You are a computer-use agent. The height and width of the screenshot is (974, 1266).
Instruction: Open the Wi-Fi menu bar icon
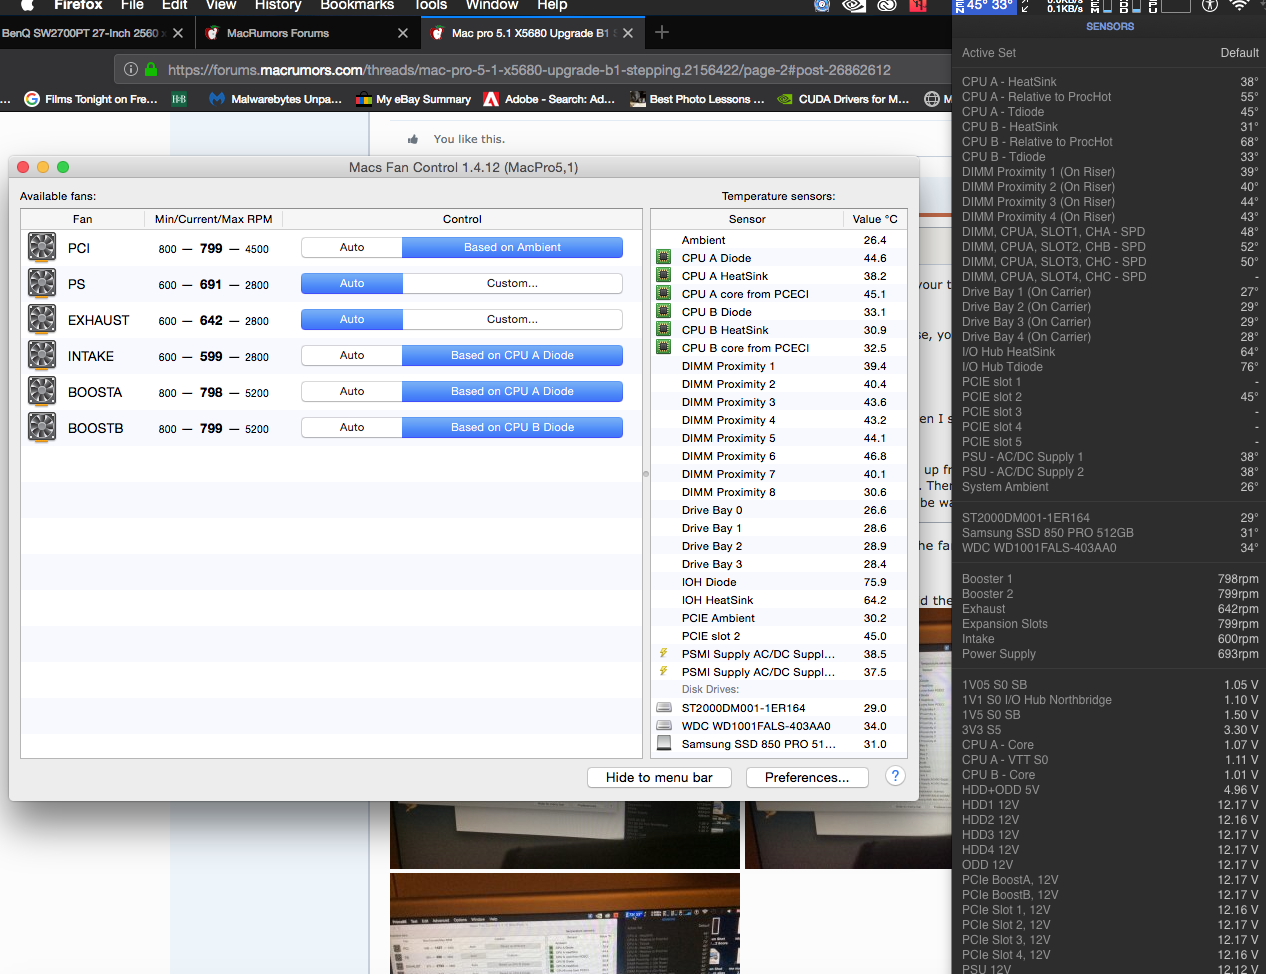1239,5
